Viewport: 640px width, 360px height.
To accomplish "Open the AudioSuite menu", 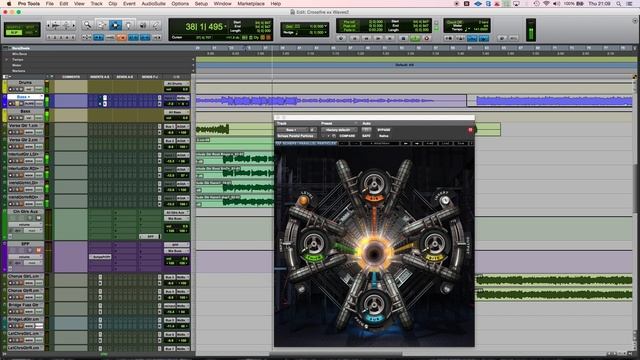I will (x=153, y=4).
